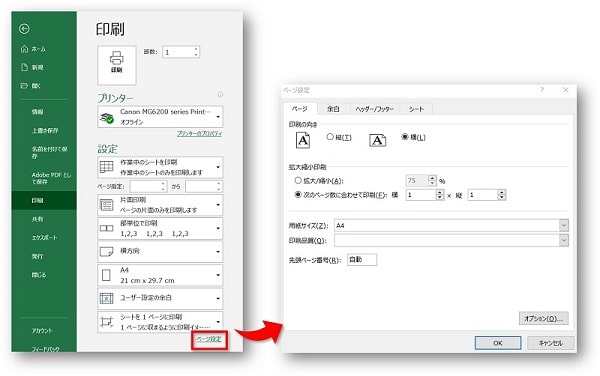Click the 先頭ページ番号(R) field

tap(362, 259)
